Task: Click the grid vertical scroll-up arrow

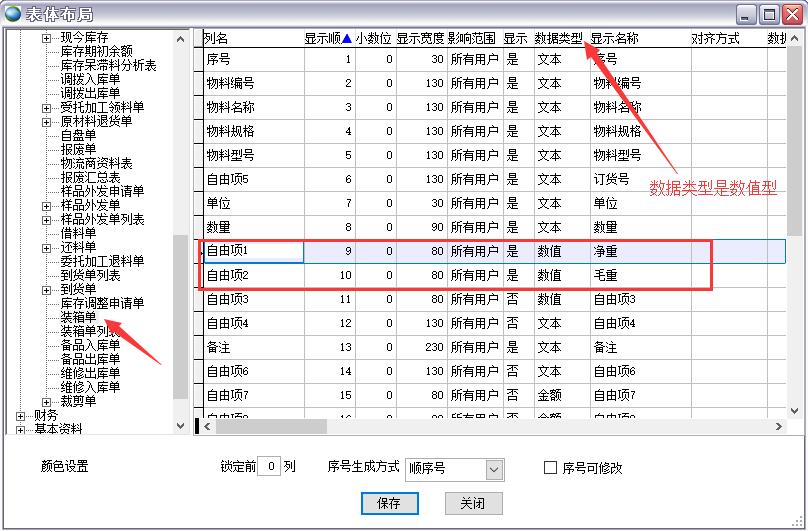Action: click(795, 39)
